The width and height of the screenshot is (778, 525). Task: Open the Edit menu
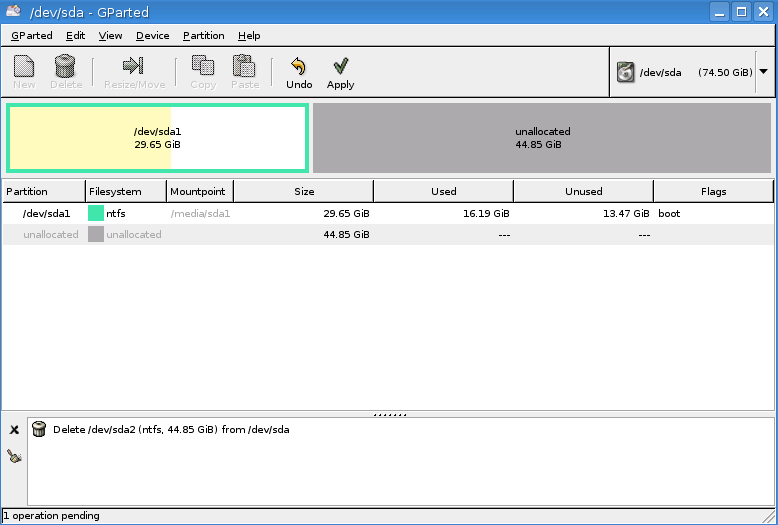[x=75, y=36]
